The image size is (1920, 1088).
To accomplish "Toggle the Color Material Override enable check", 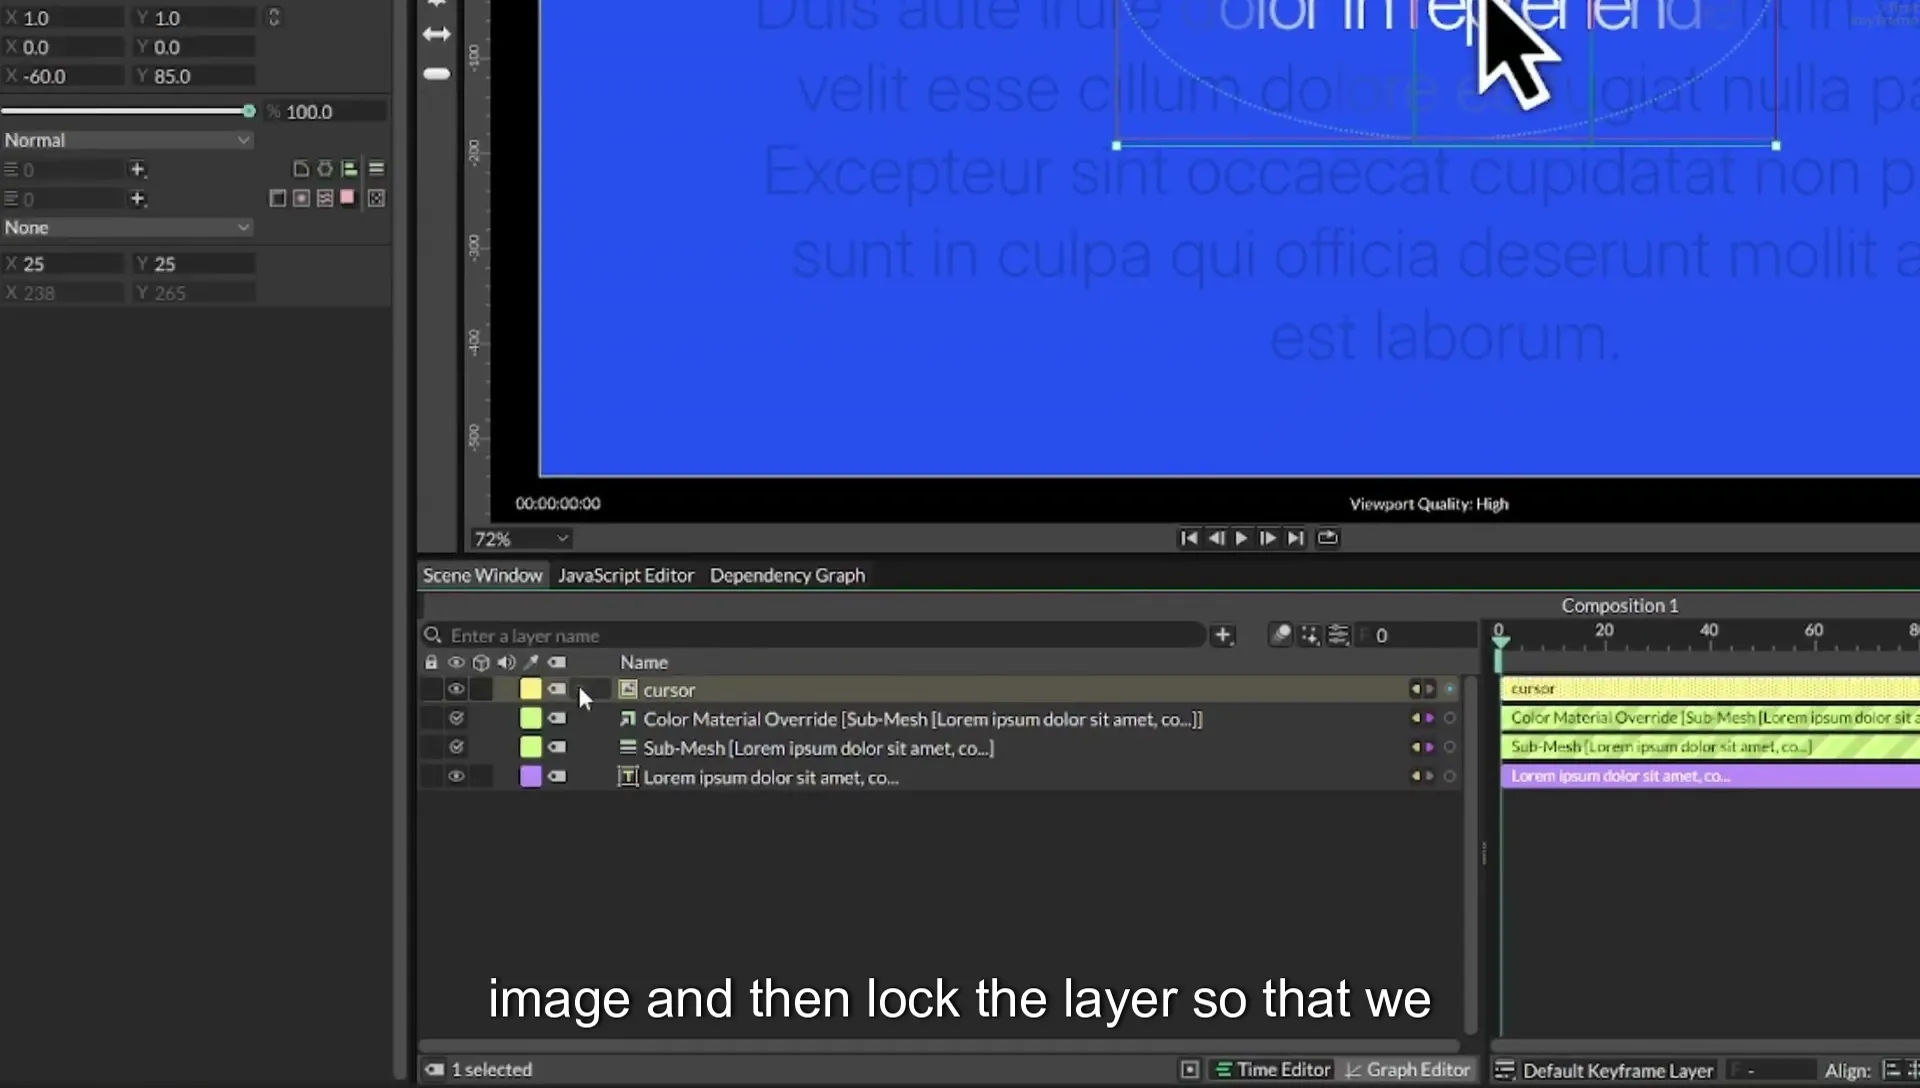I will 456,718.
